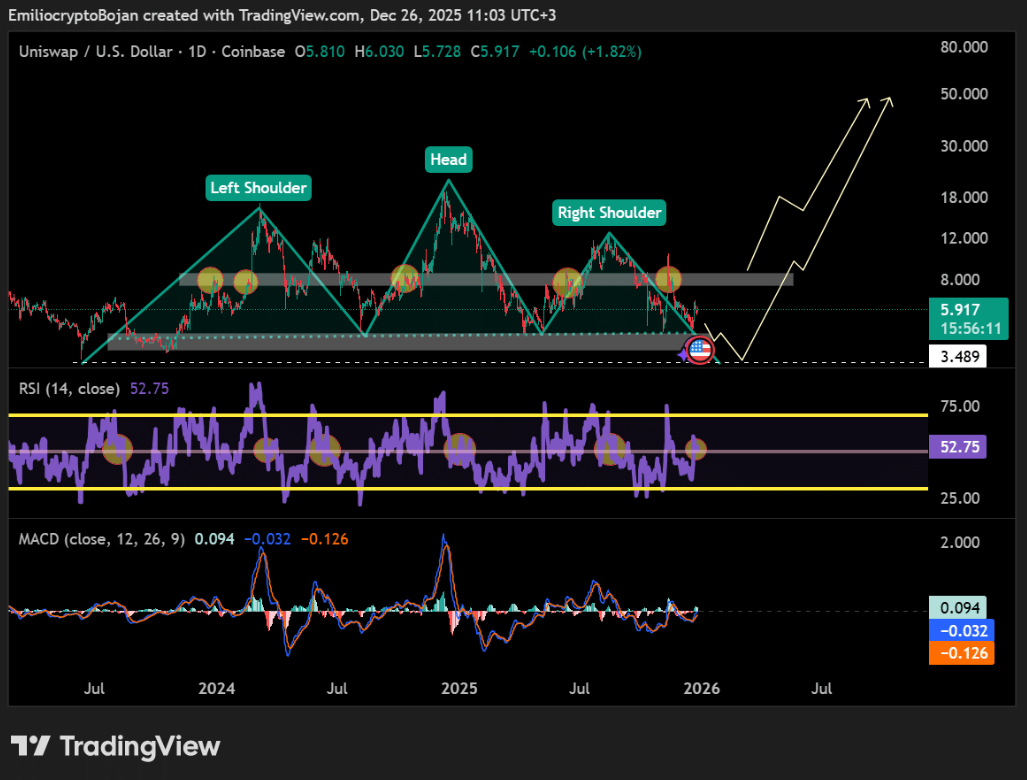Click the white 3.489 price level label
This screenshot has width=1027, height=780.
957,356
